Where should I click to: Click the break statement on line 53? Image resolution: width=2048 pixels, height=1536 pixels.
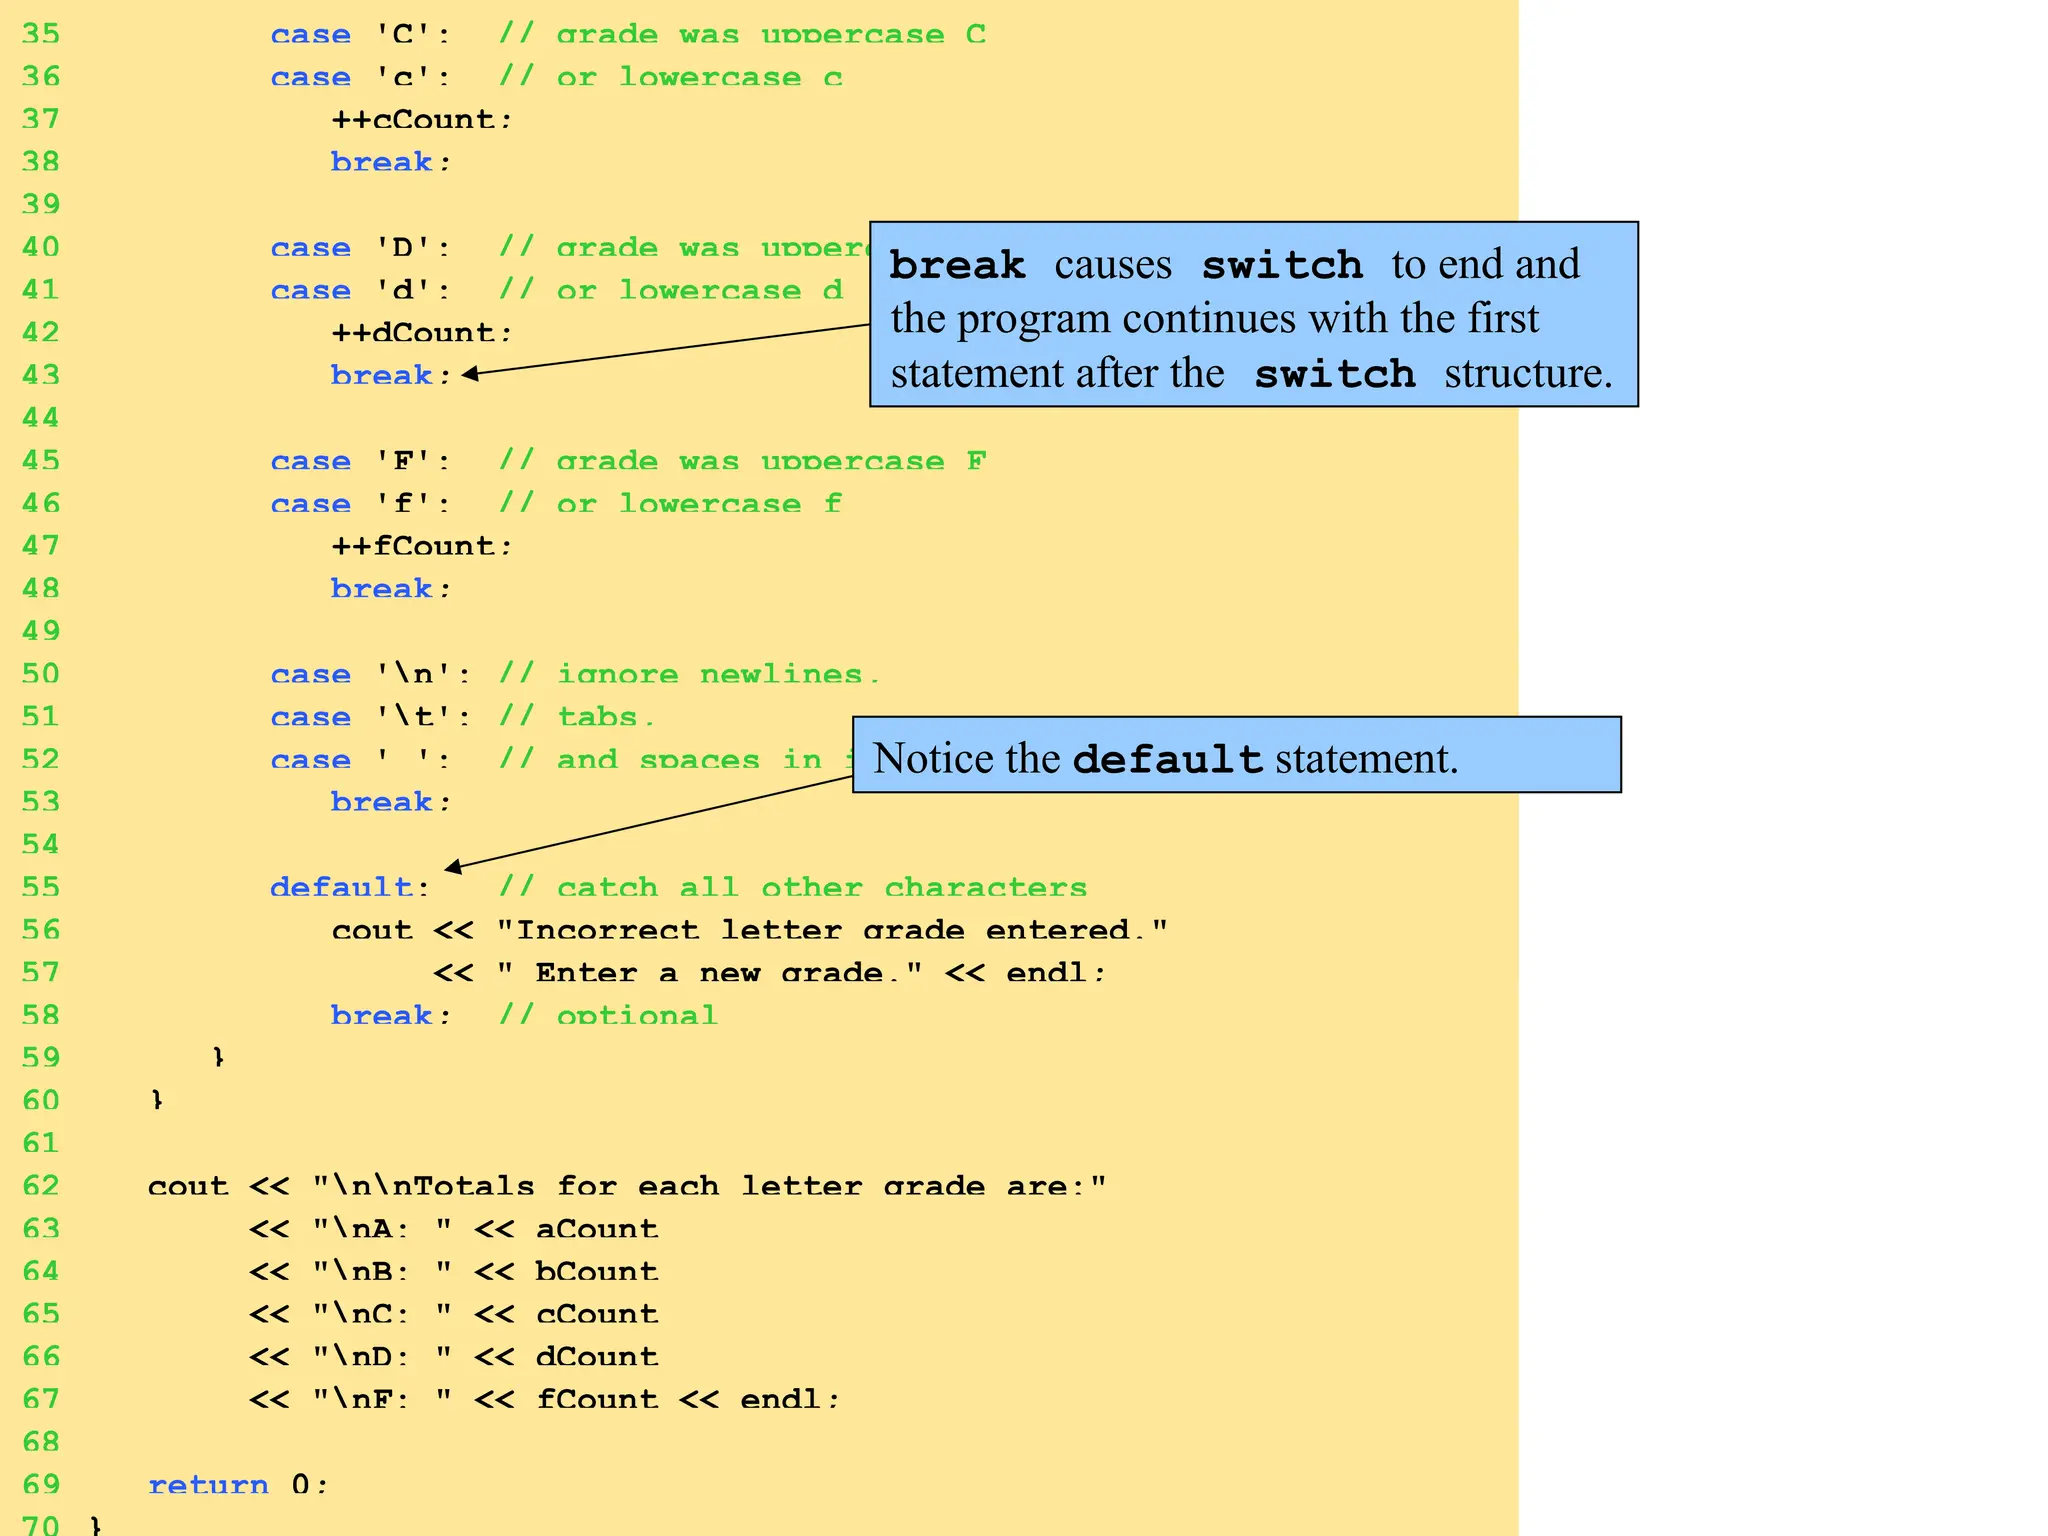click(390, 803)
